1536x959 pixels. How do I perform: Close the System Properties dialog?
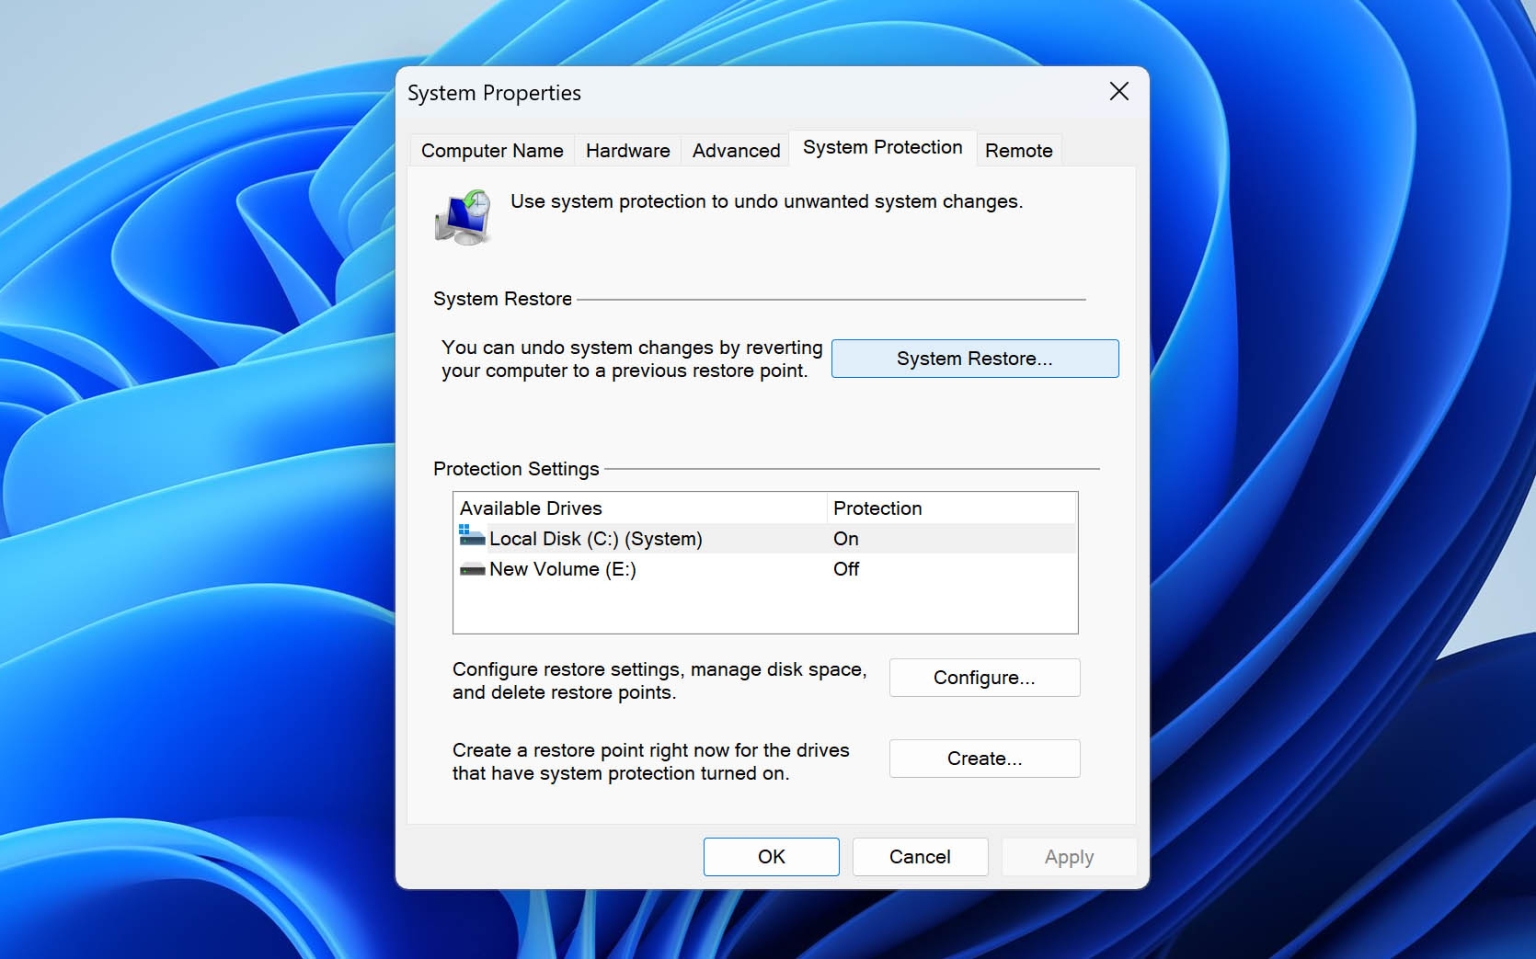1119,92
